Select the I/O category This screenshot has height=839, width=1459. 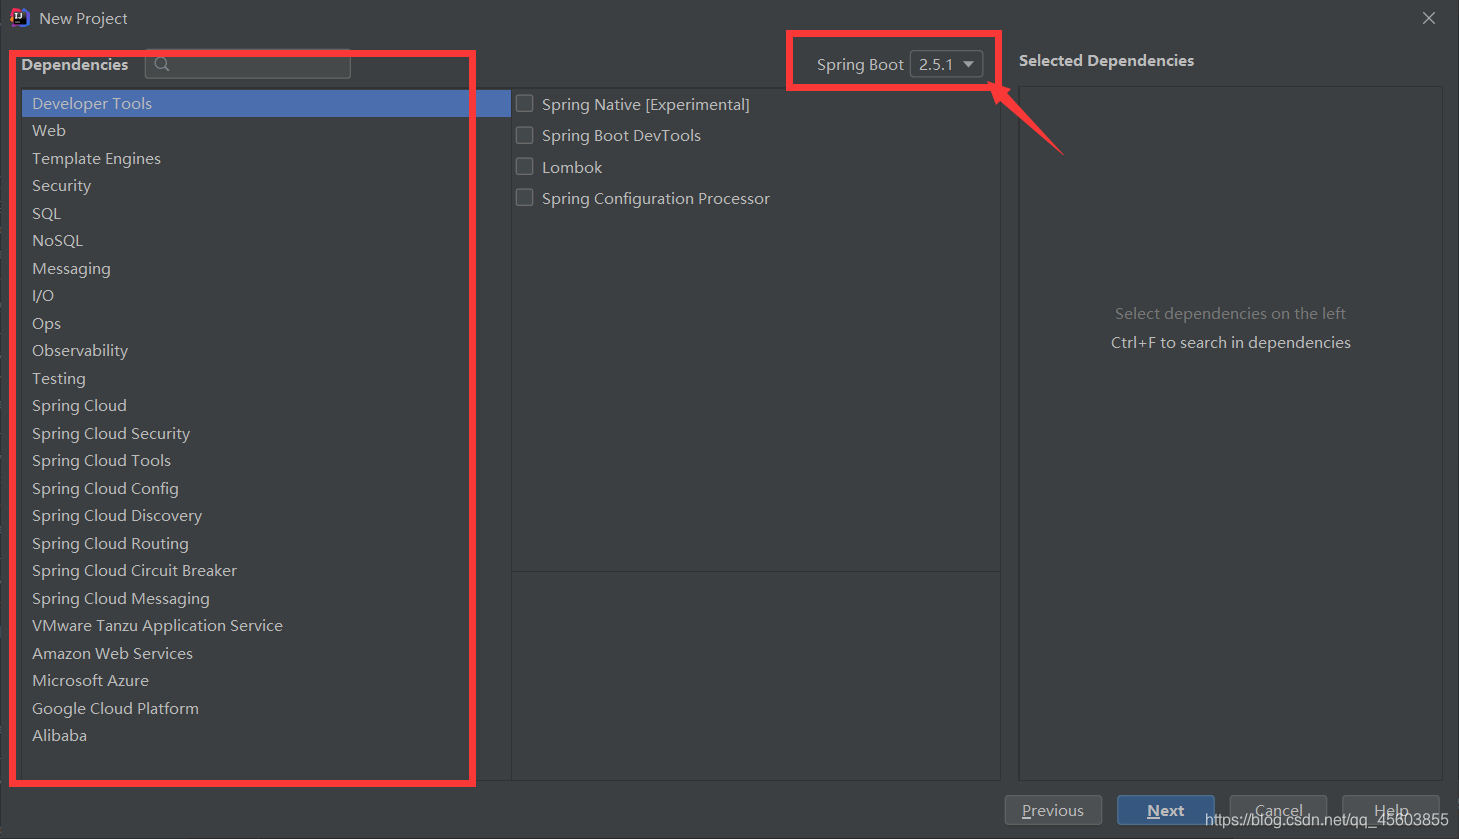coord(266,296)
